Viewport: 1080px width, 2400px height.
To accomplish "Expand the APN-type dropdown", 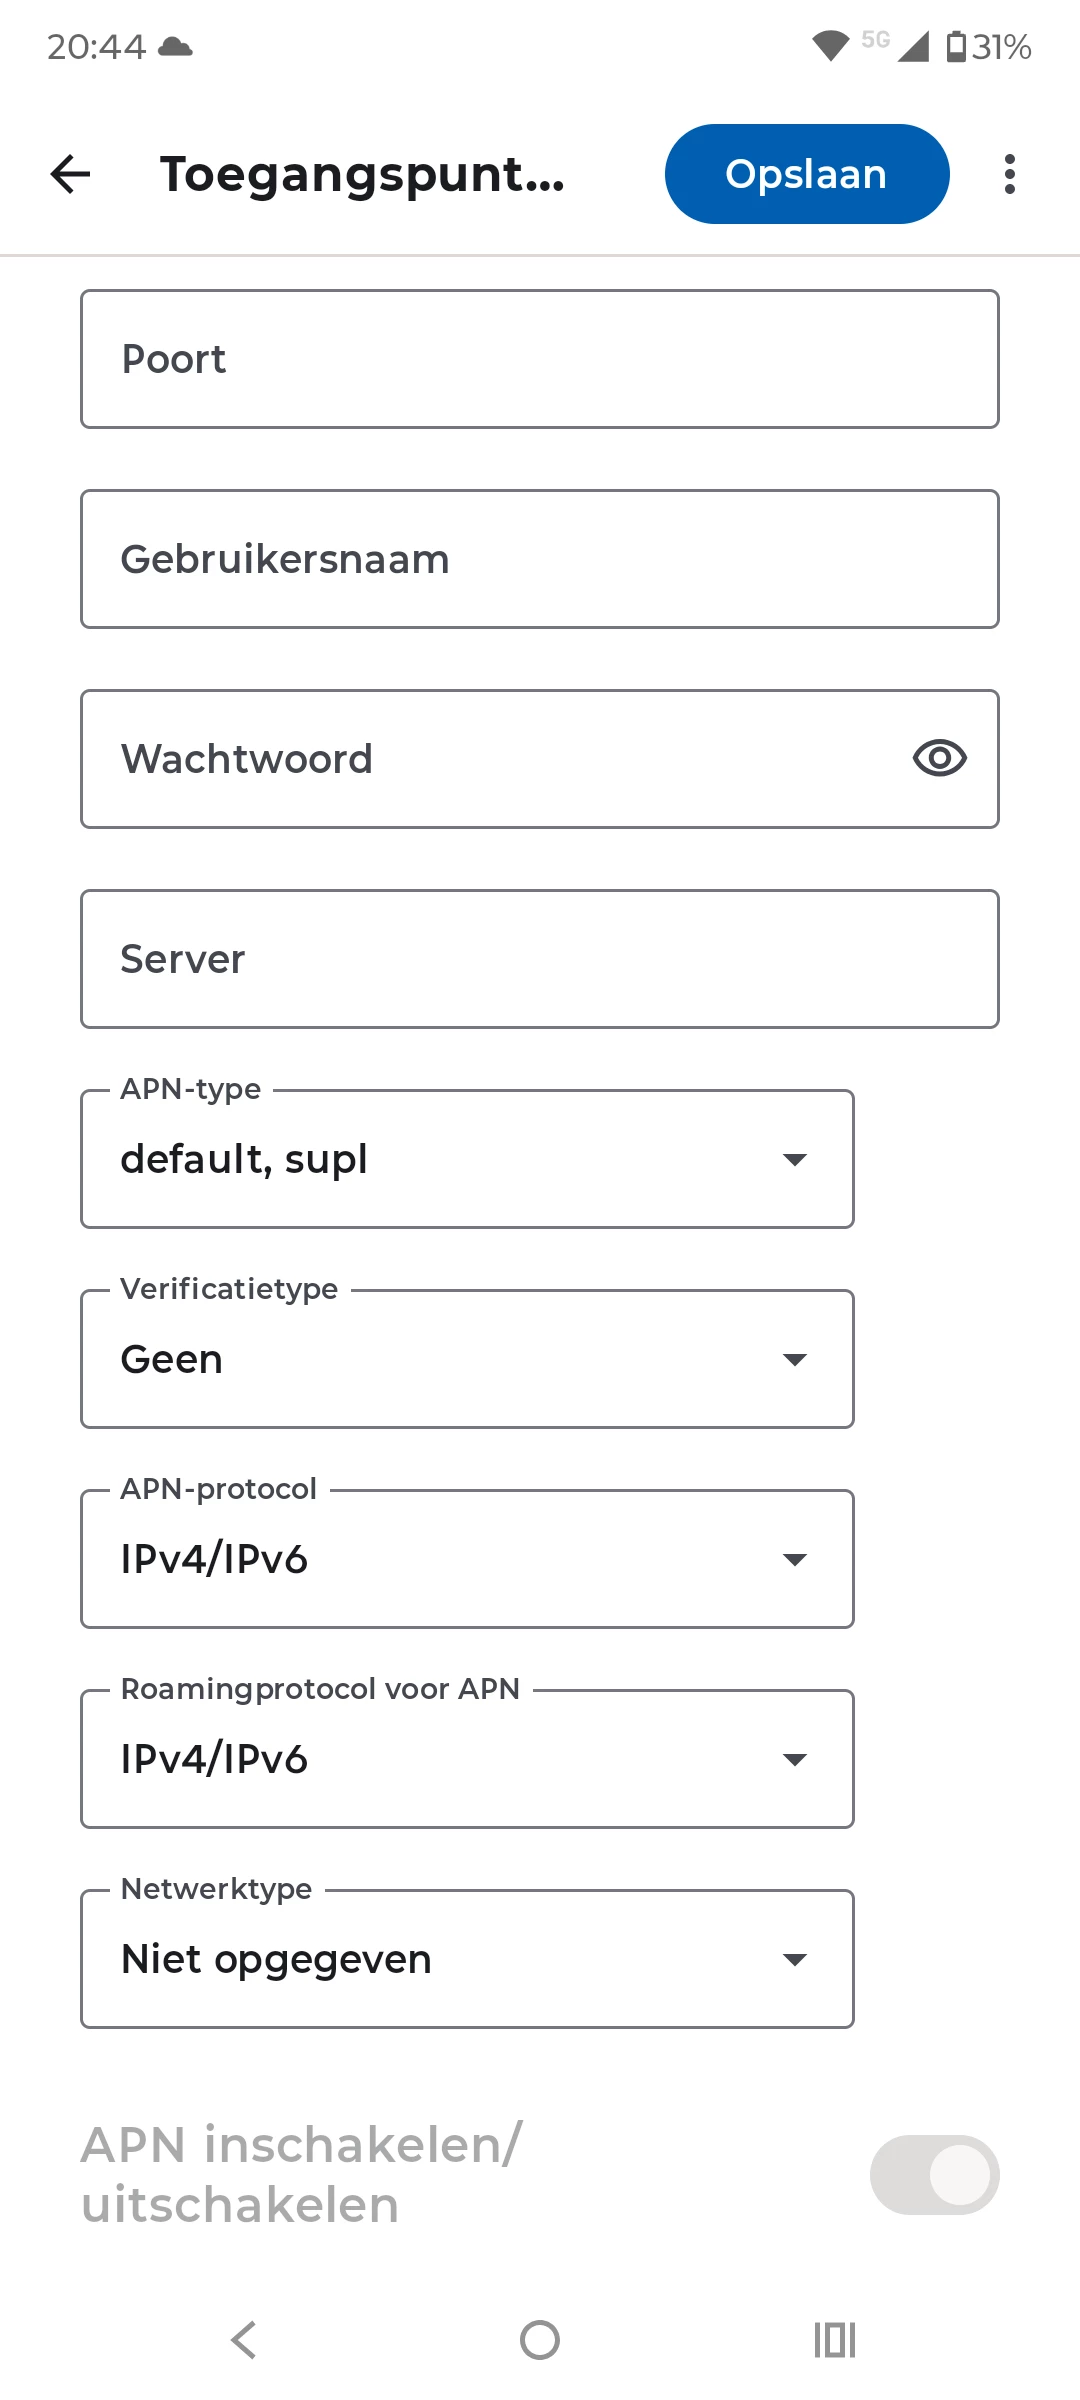I will [467, 1159].
